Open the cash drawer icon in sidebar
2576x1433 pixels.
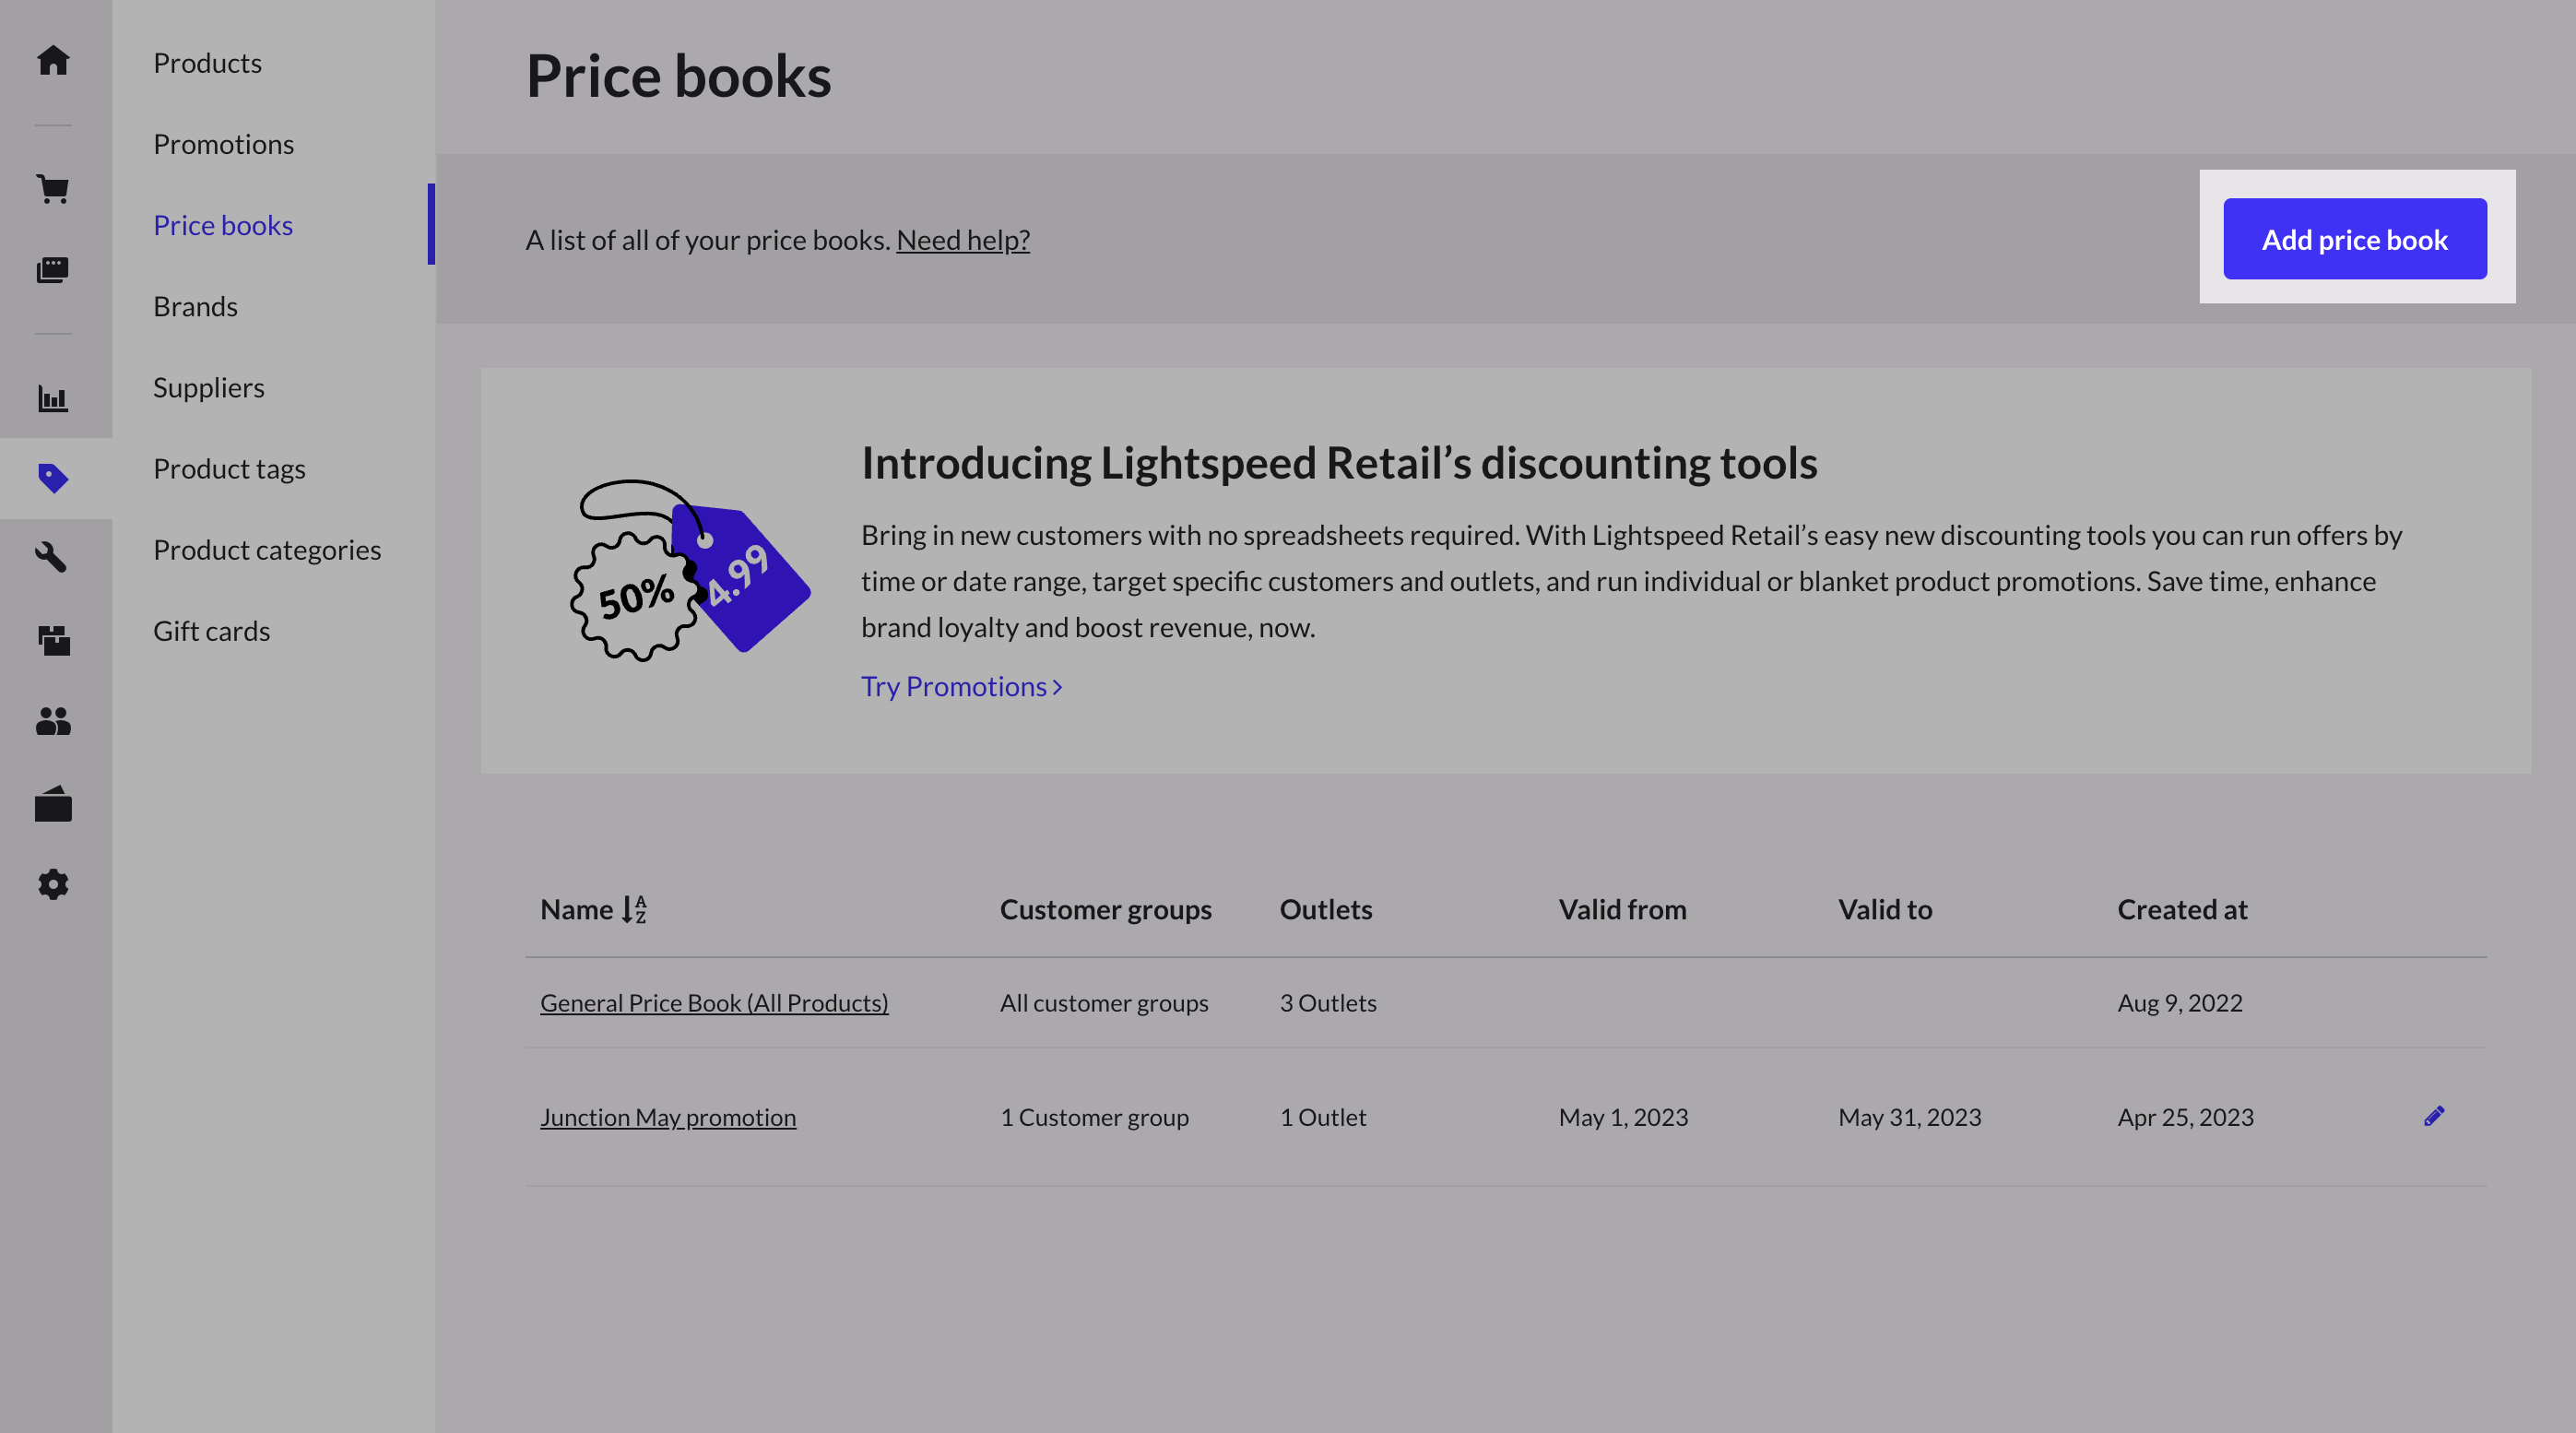(53, 804)
